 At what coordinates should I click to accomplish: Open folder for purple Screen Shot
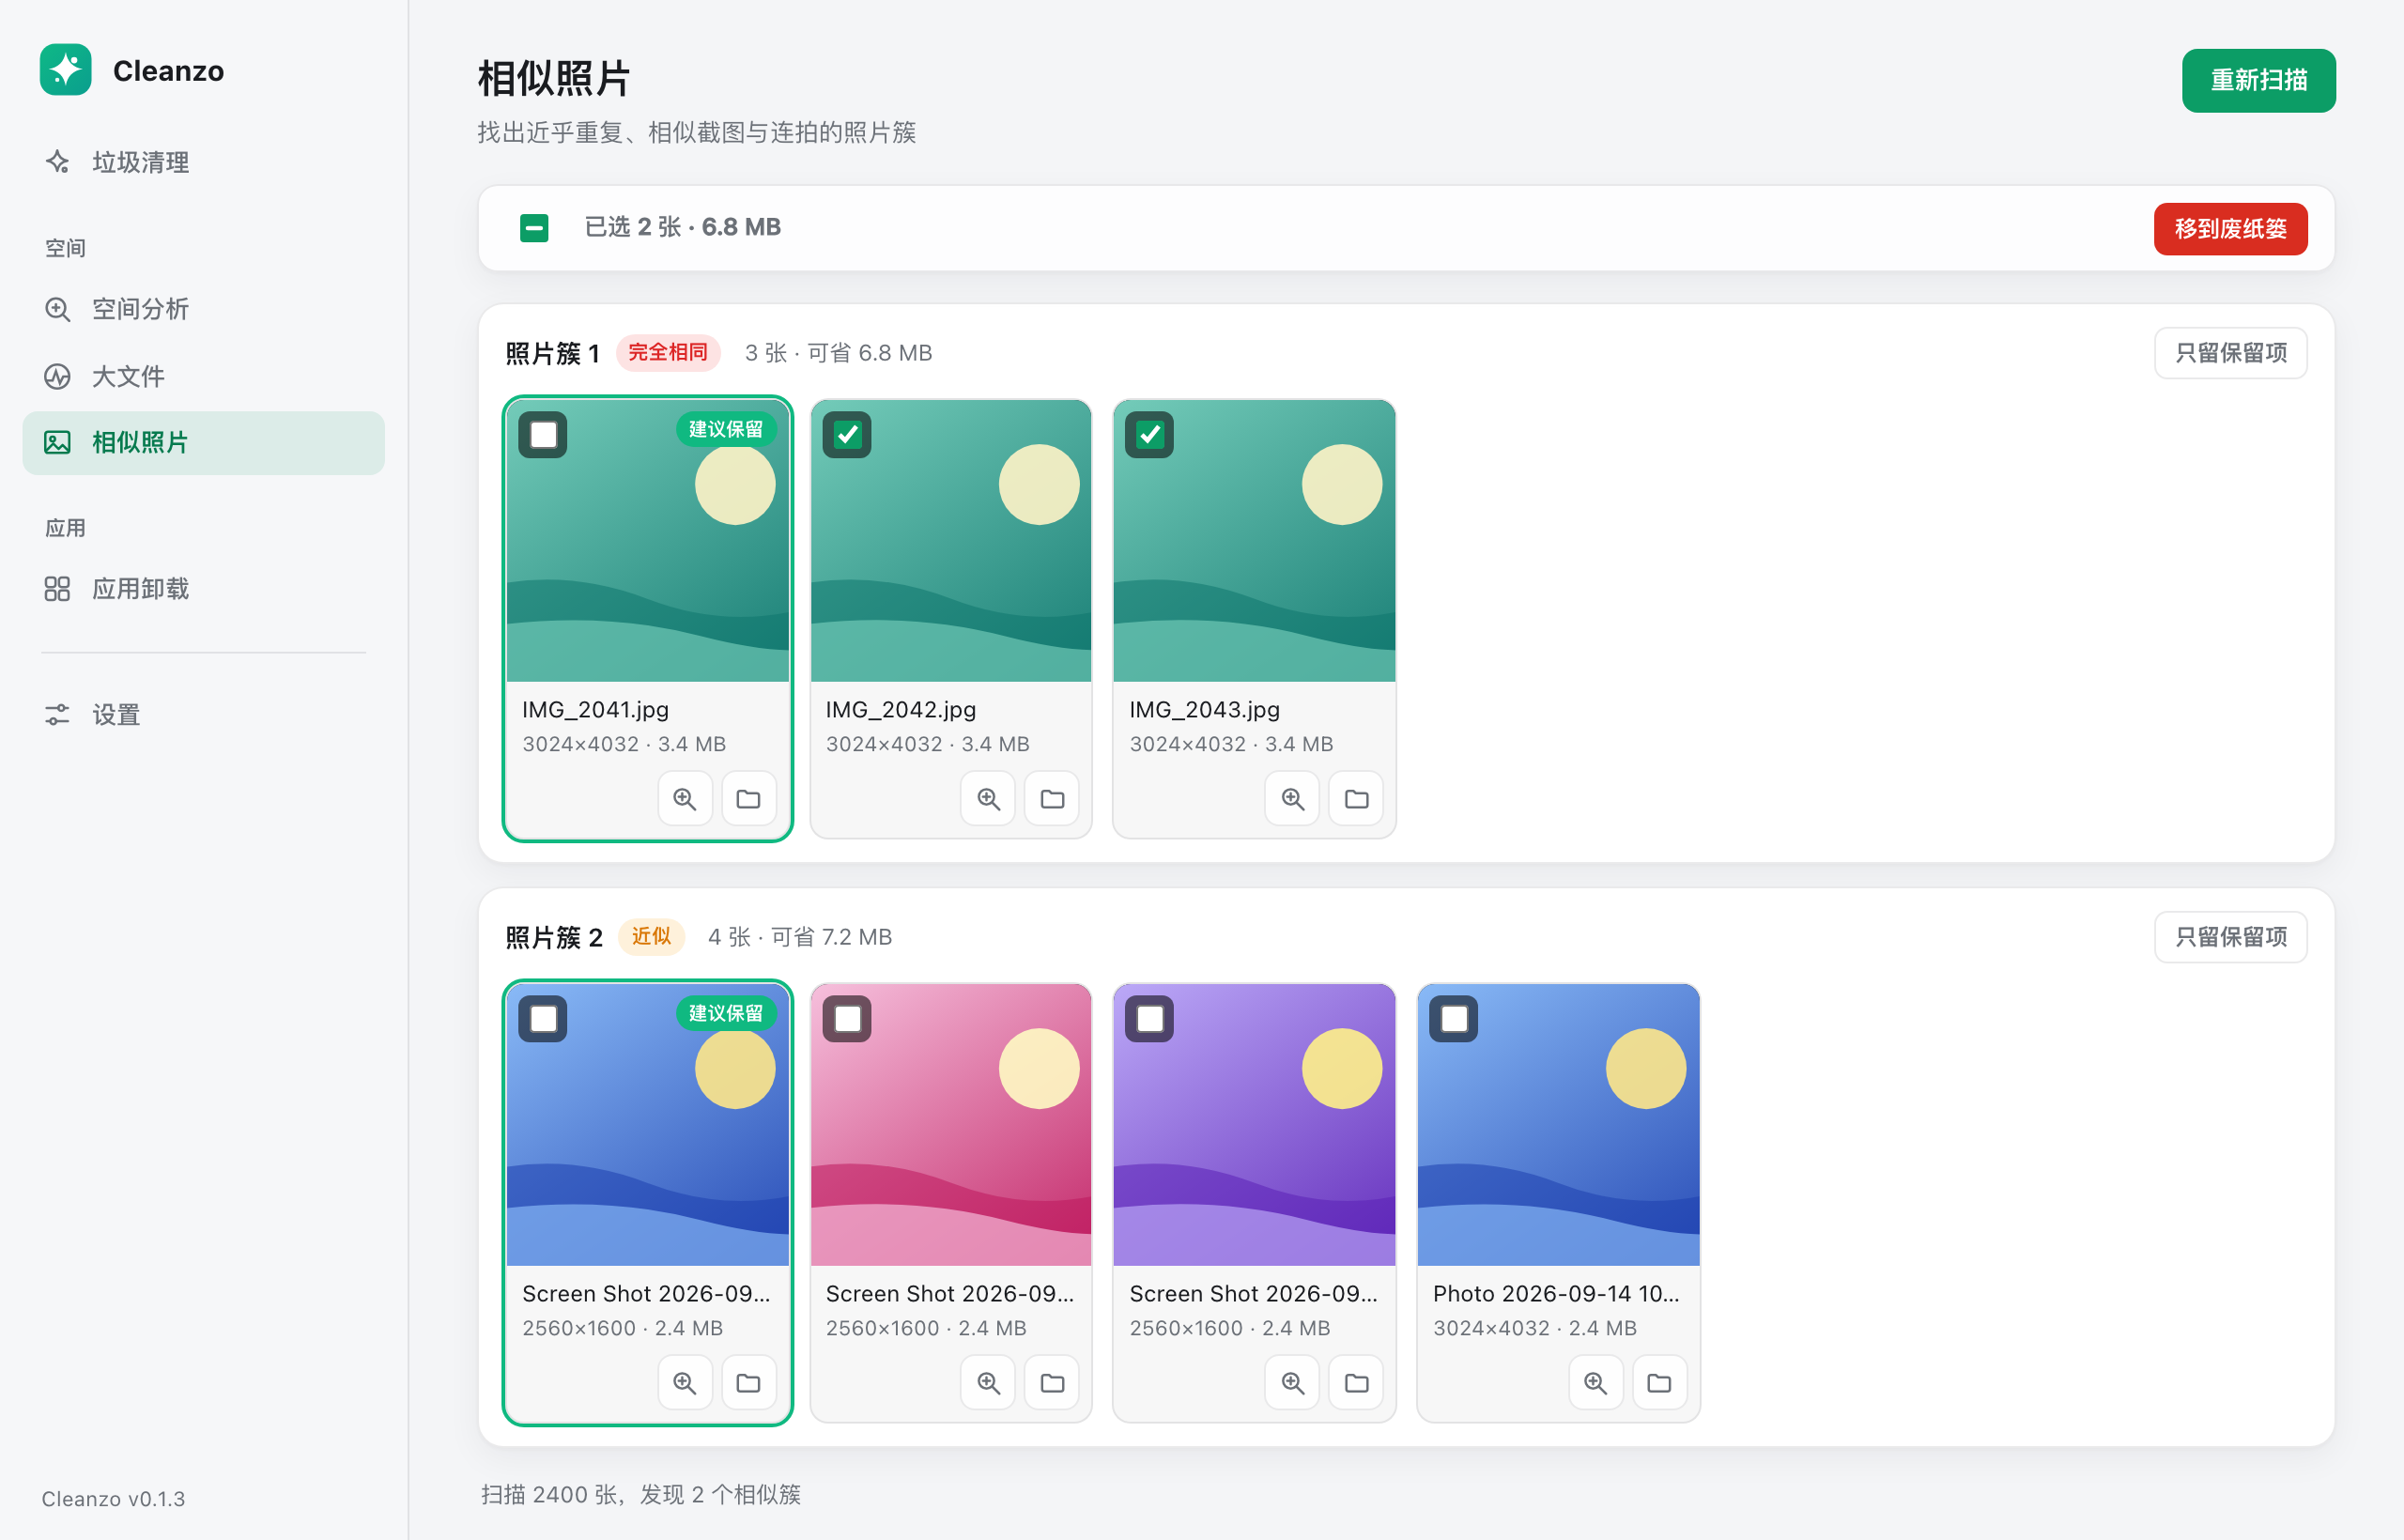(1356, 1382)
